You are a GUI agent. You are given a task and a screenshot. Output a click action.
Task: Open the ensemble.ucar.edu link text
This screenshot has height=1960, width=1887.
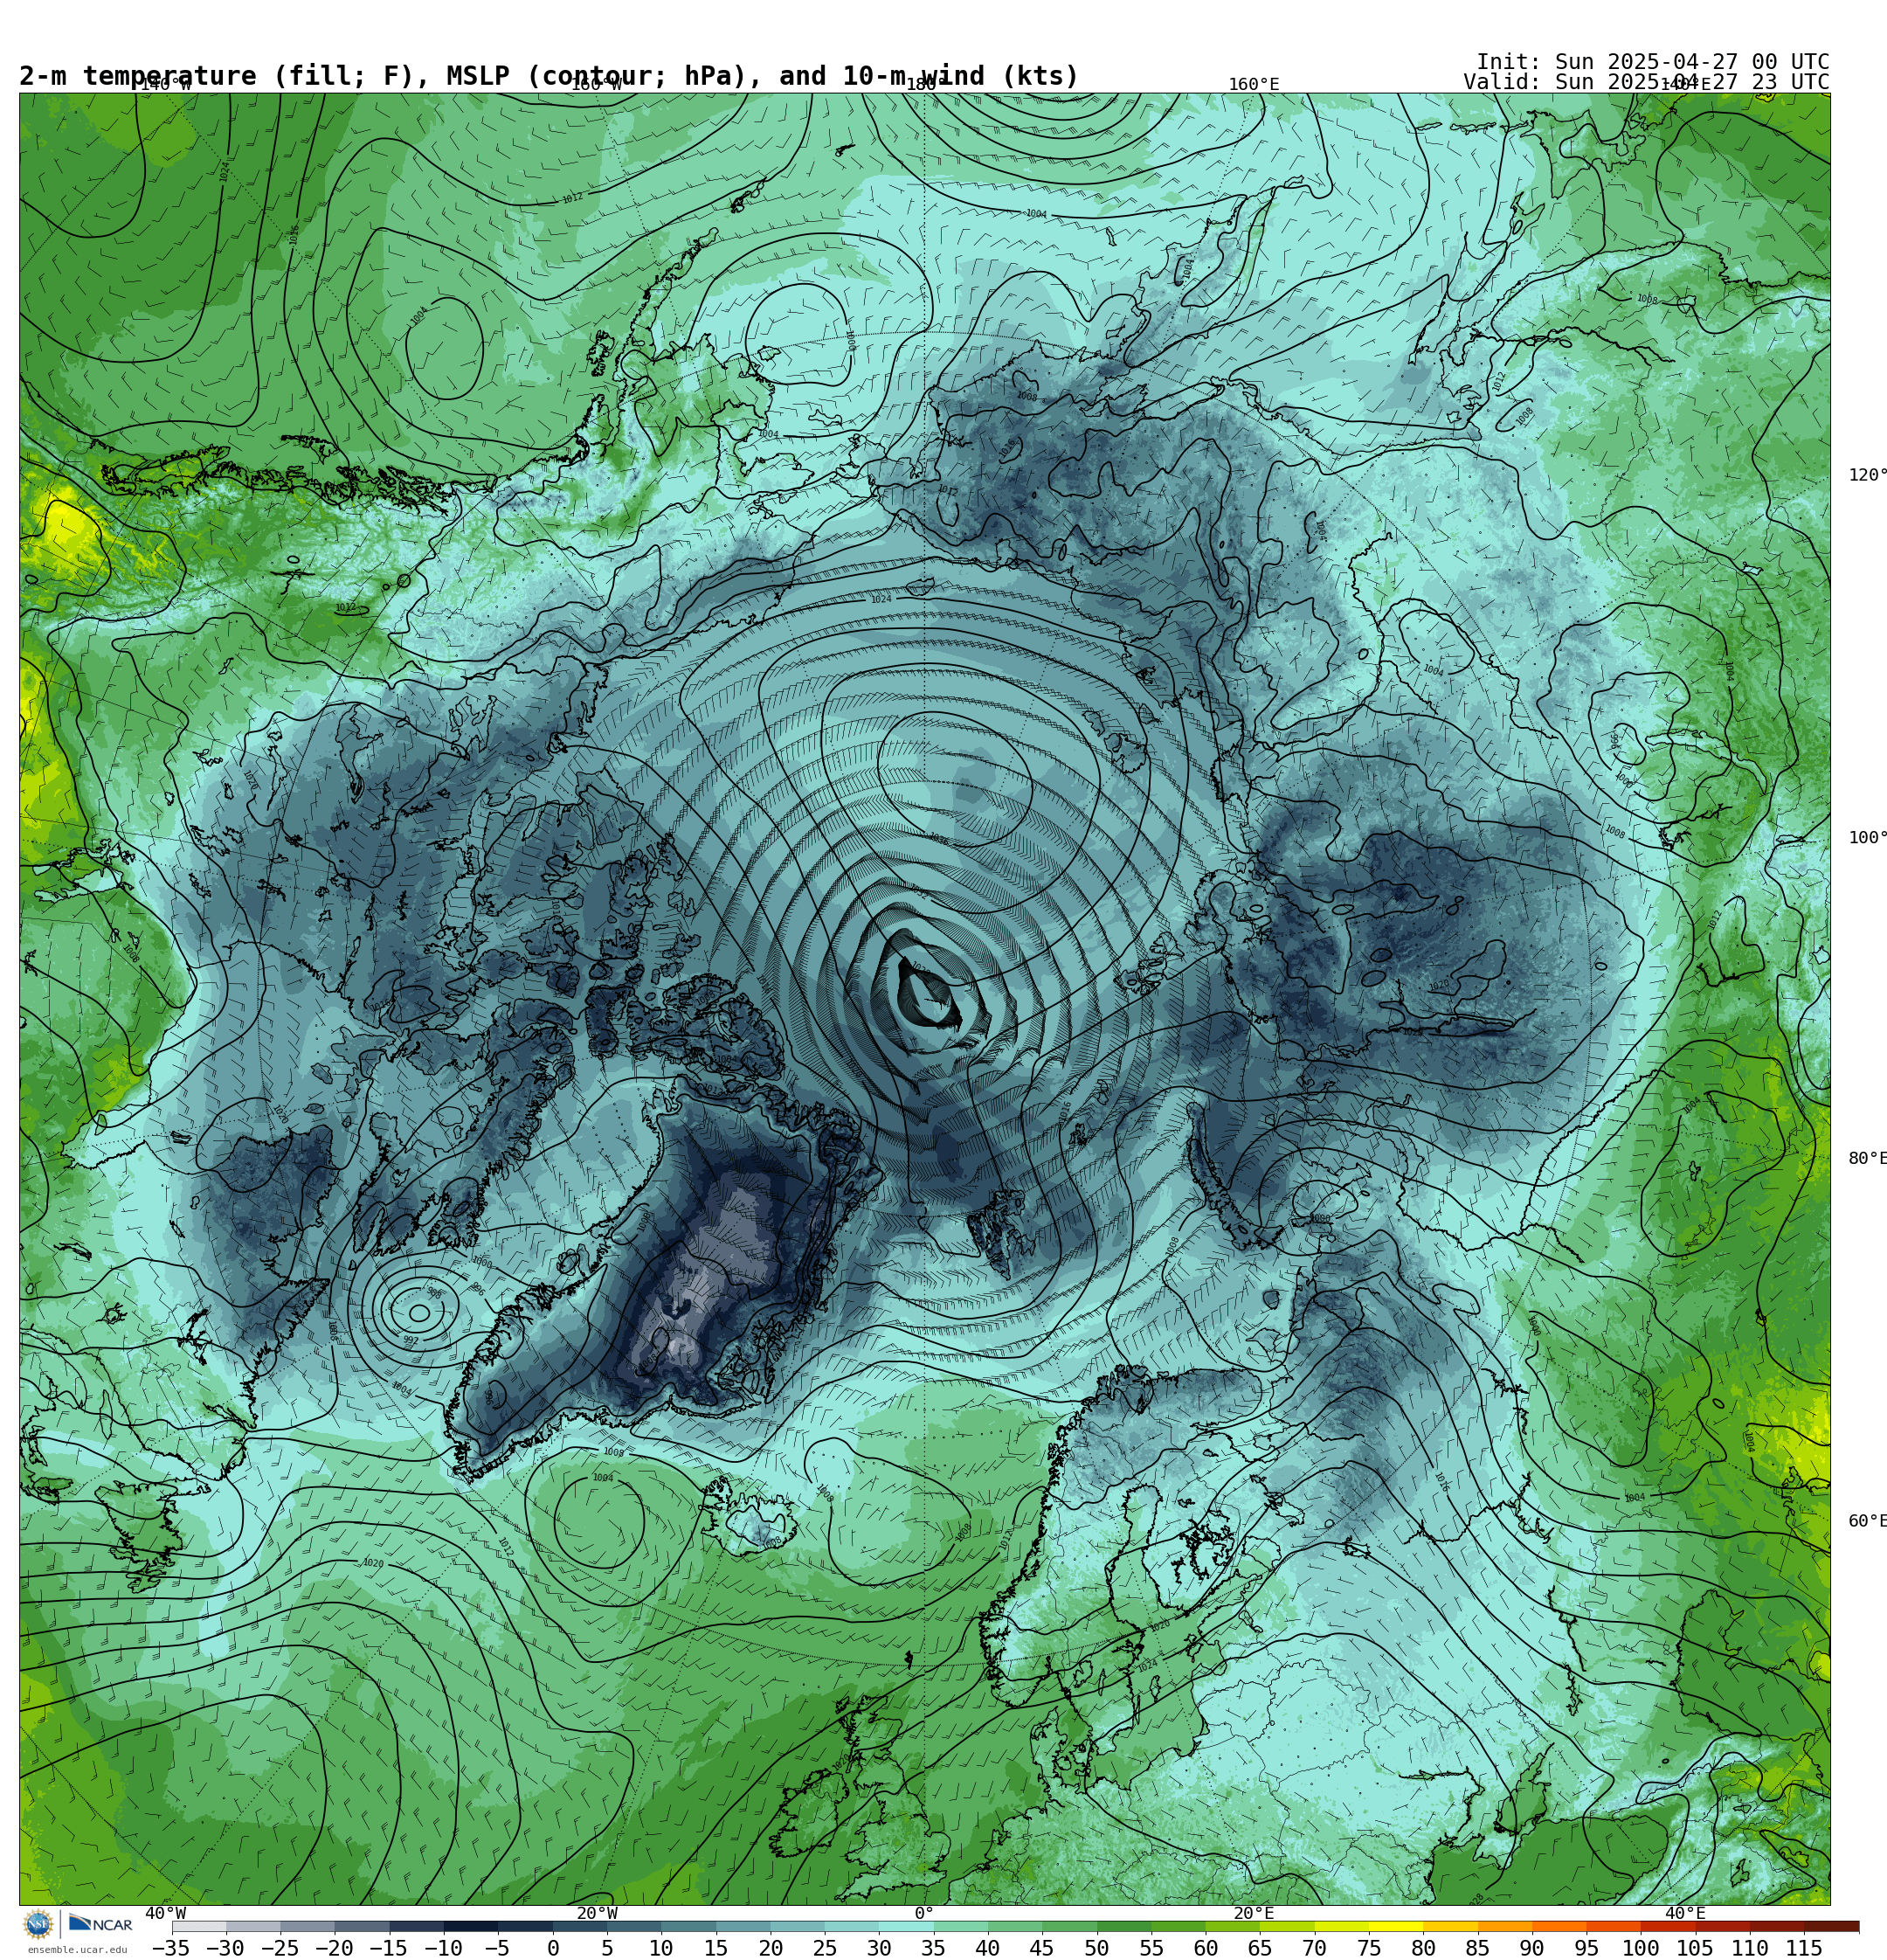coord(77,1950)
